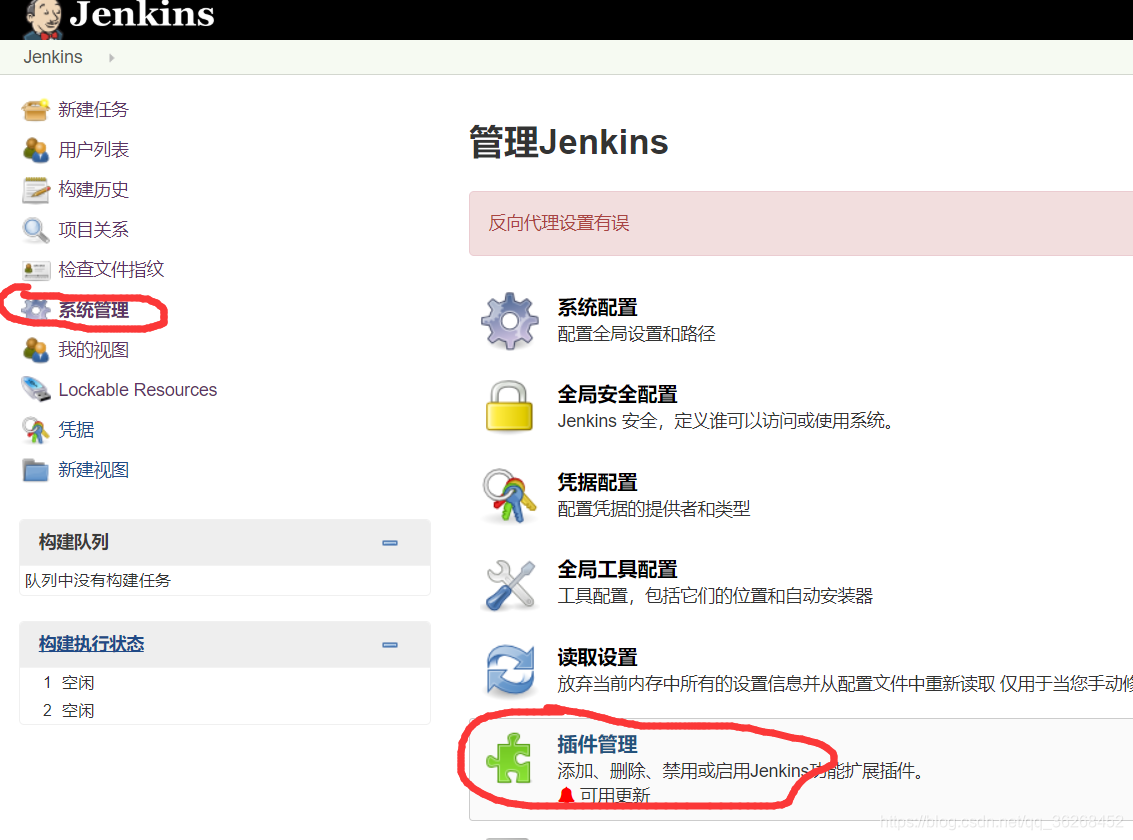
Task: Open the 凭据配置 heading link
Action: coord(598,482)
